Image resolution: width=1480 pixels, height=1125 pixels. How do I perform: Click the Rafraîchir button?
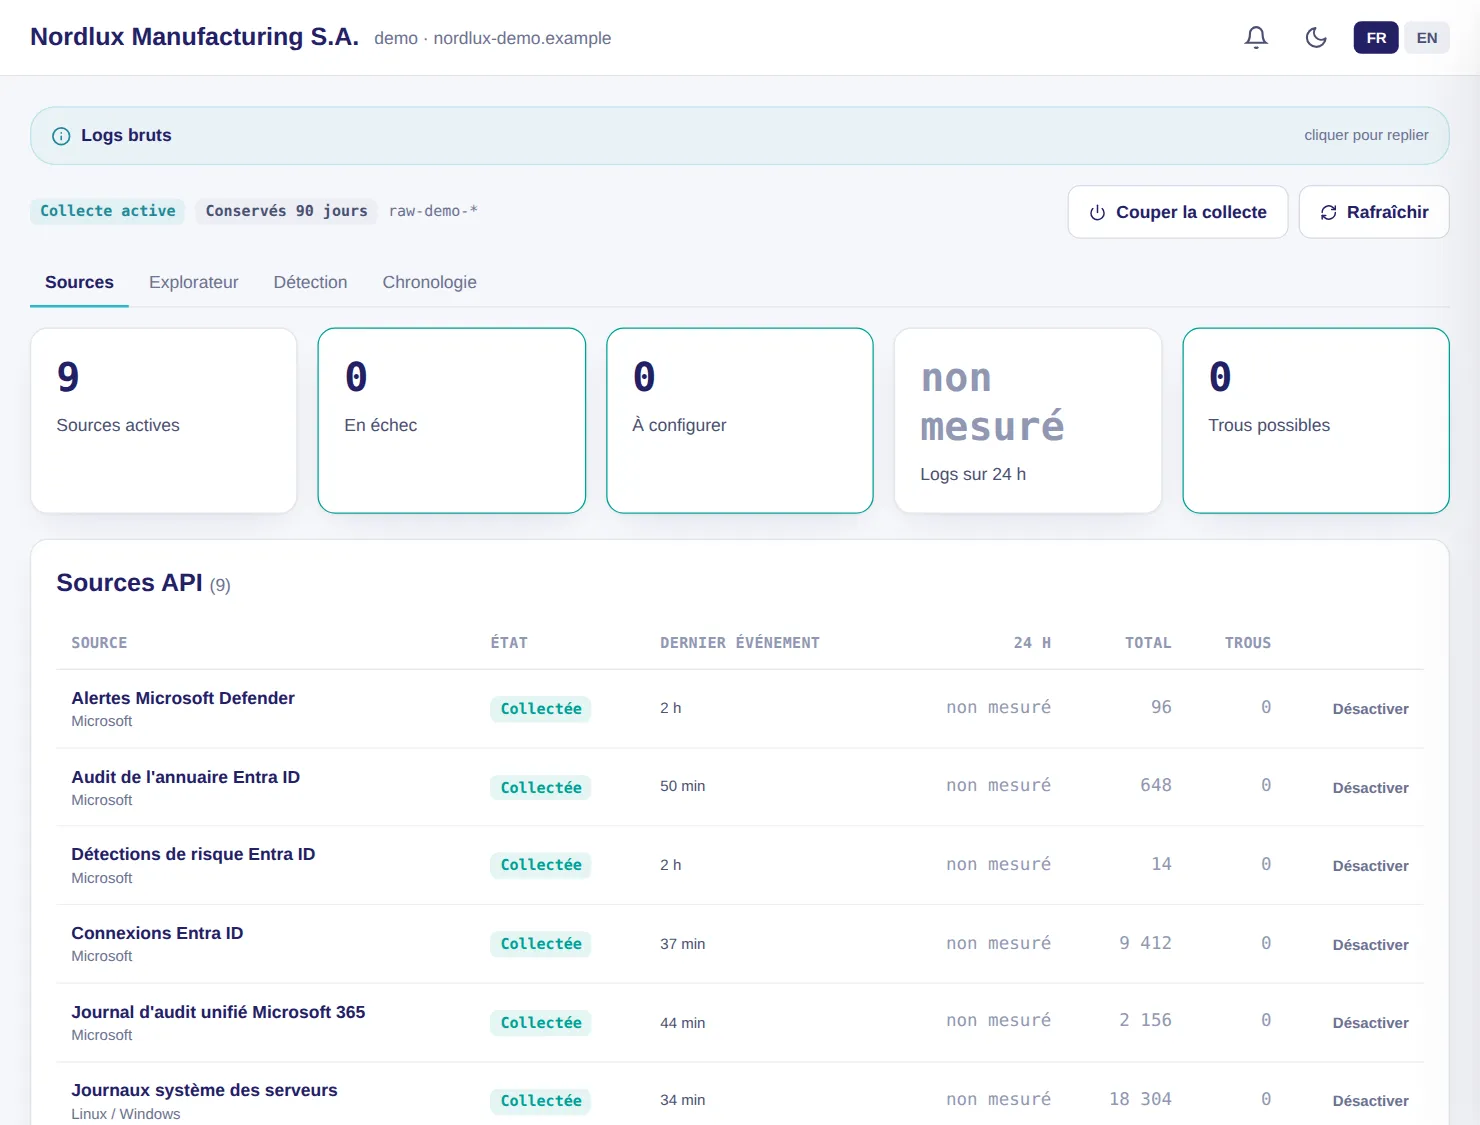click(x=1374, y=212)
